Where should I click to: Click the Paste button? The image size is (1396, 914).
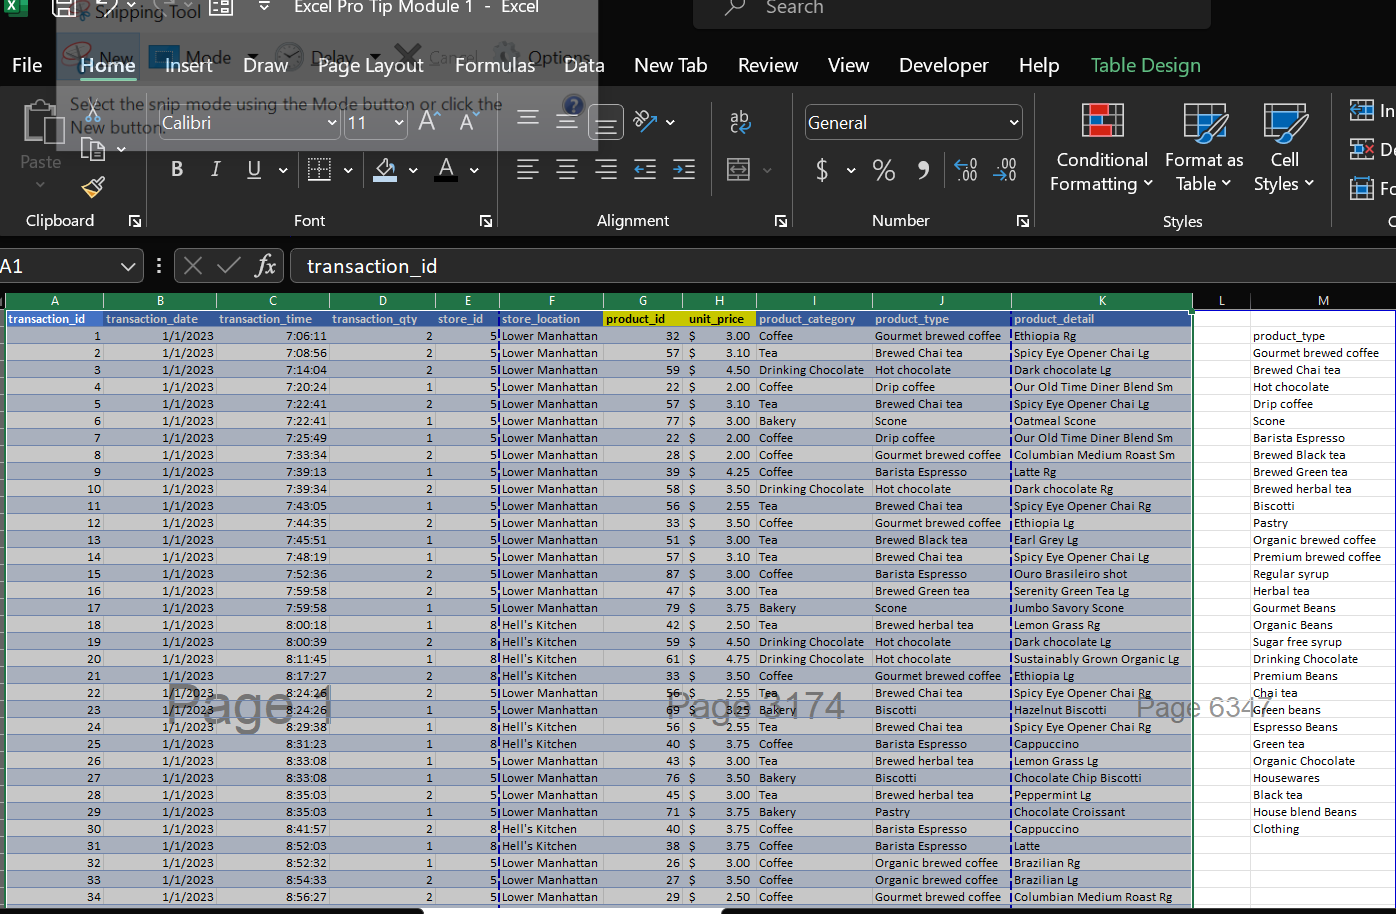click(41, 143)
